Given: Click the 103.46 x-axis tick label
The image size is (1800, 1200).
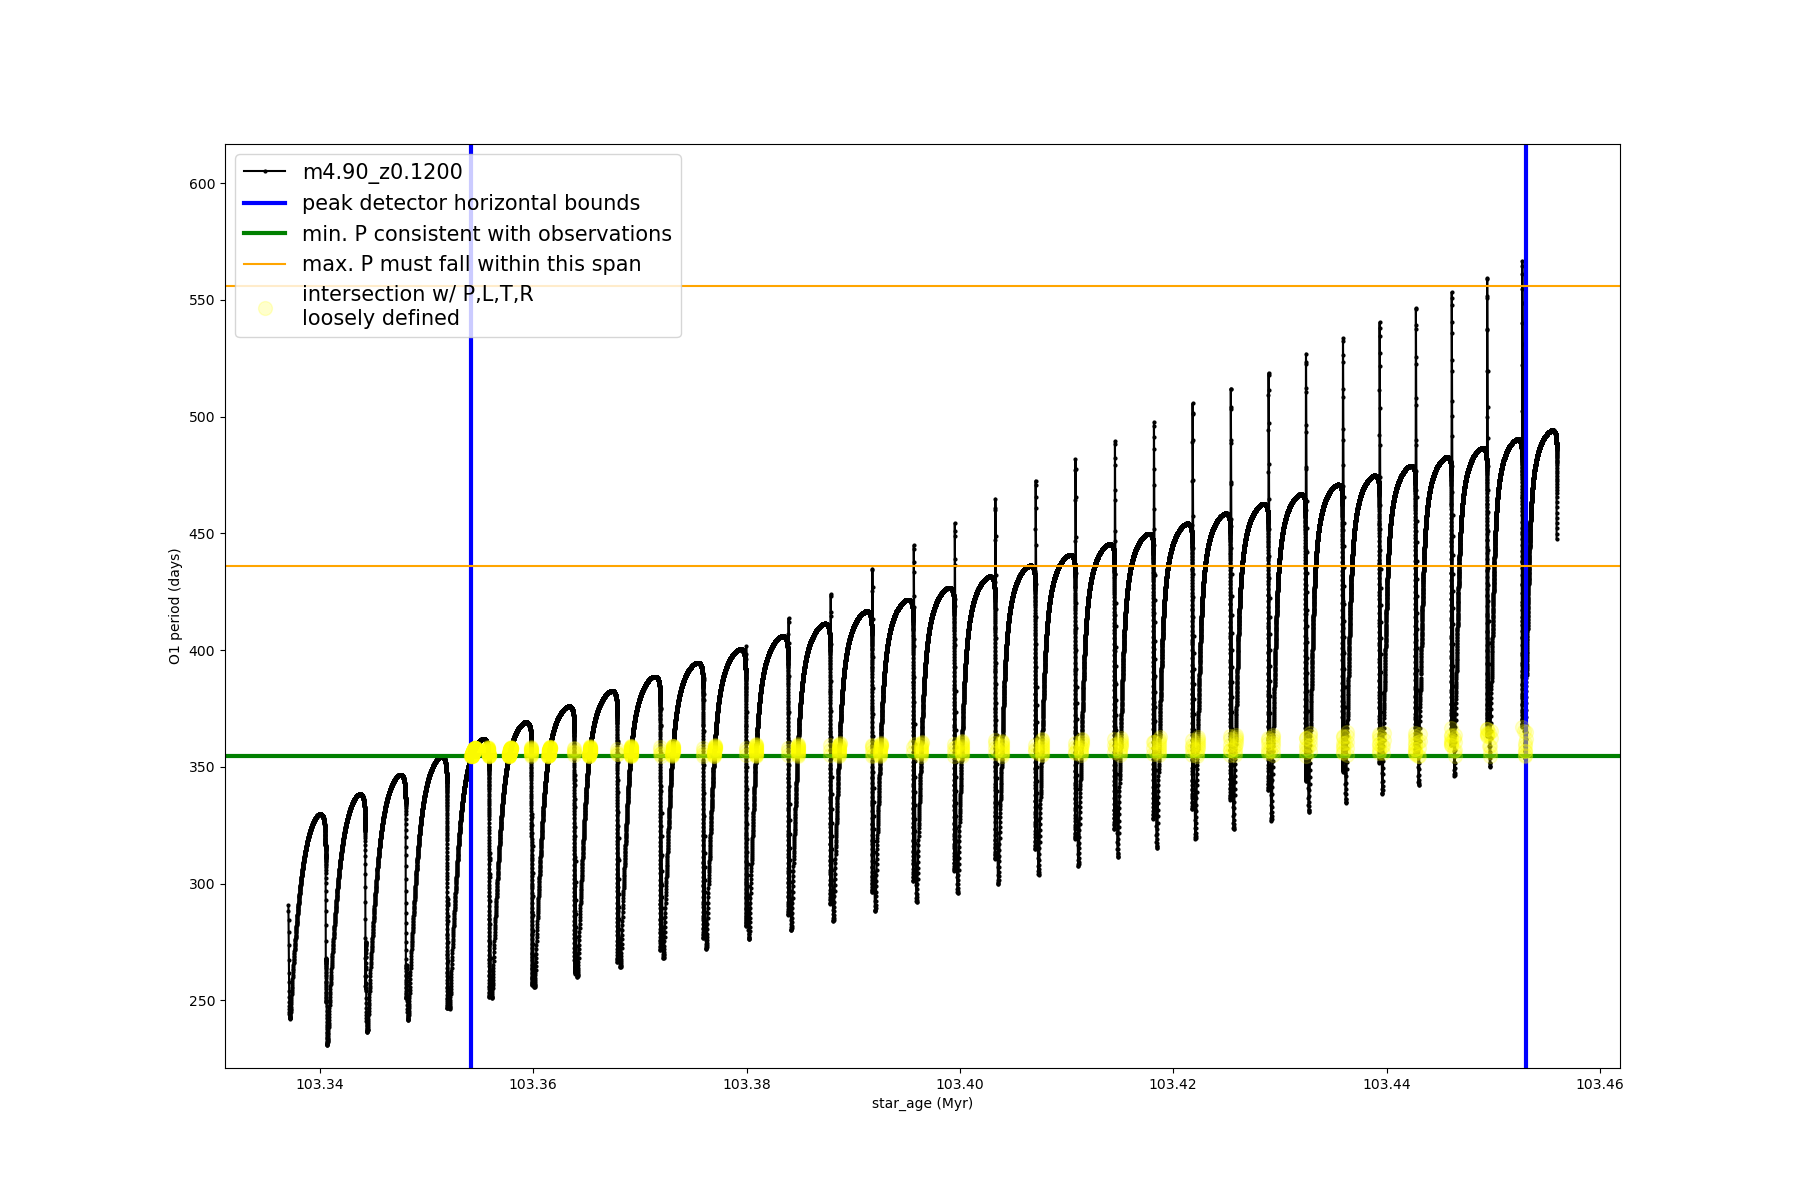Looking at the screenshot, I should click(x=1599, y=1084).
